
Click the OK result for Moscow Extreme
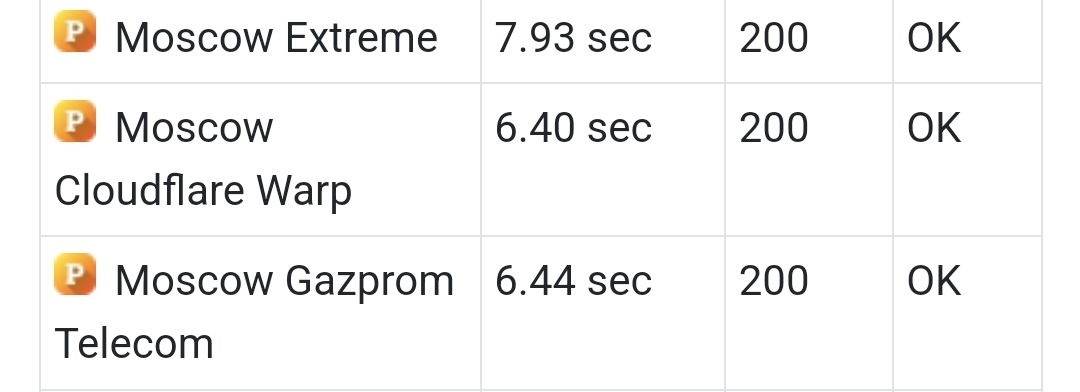click(934, 37)
